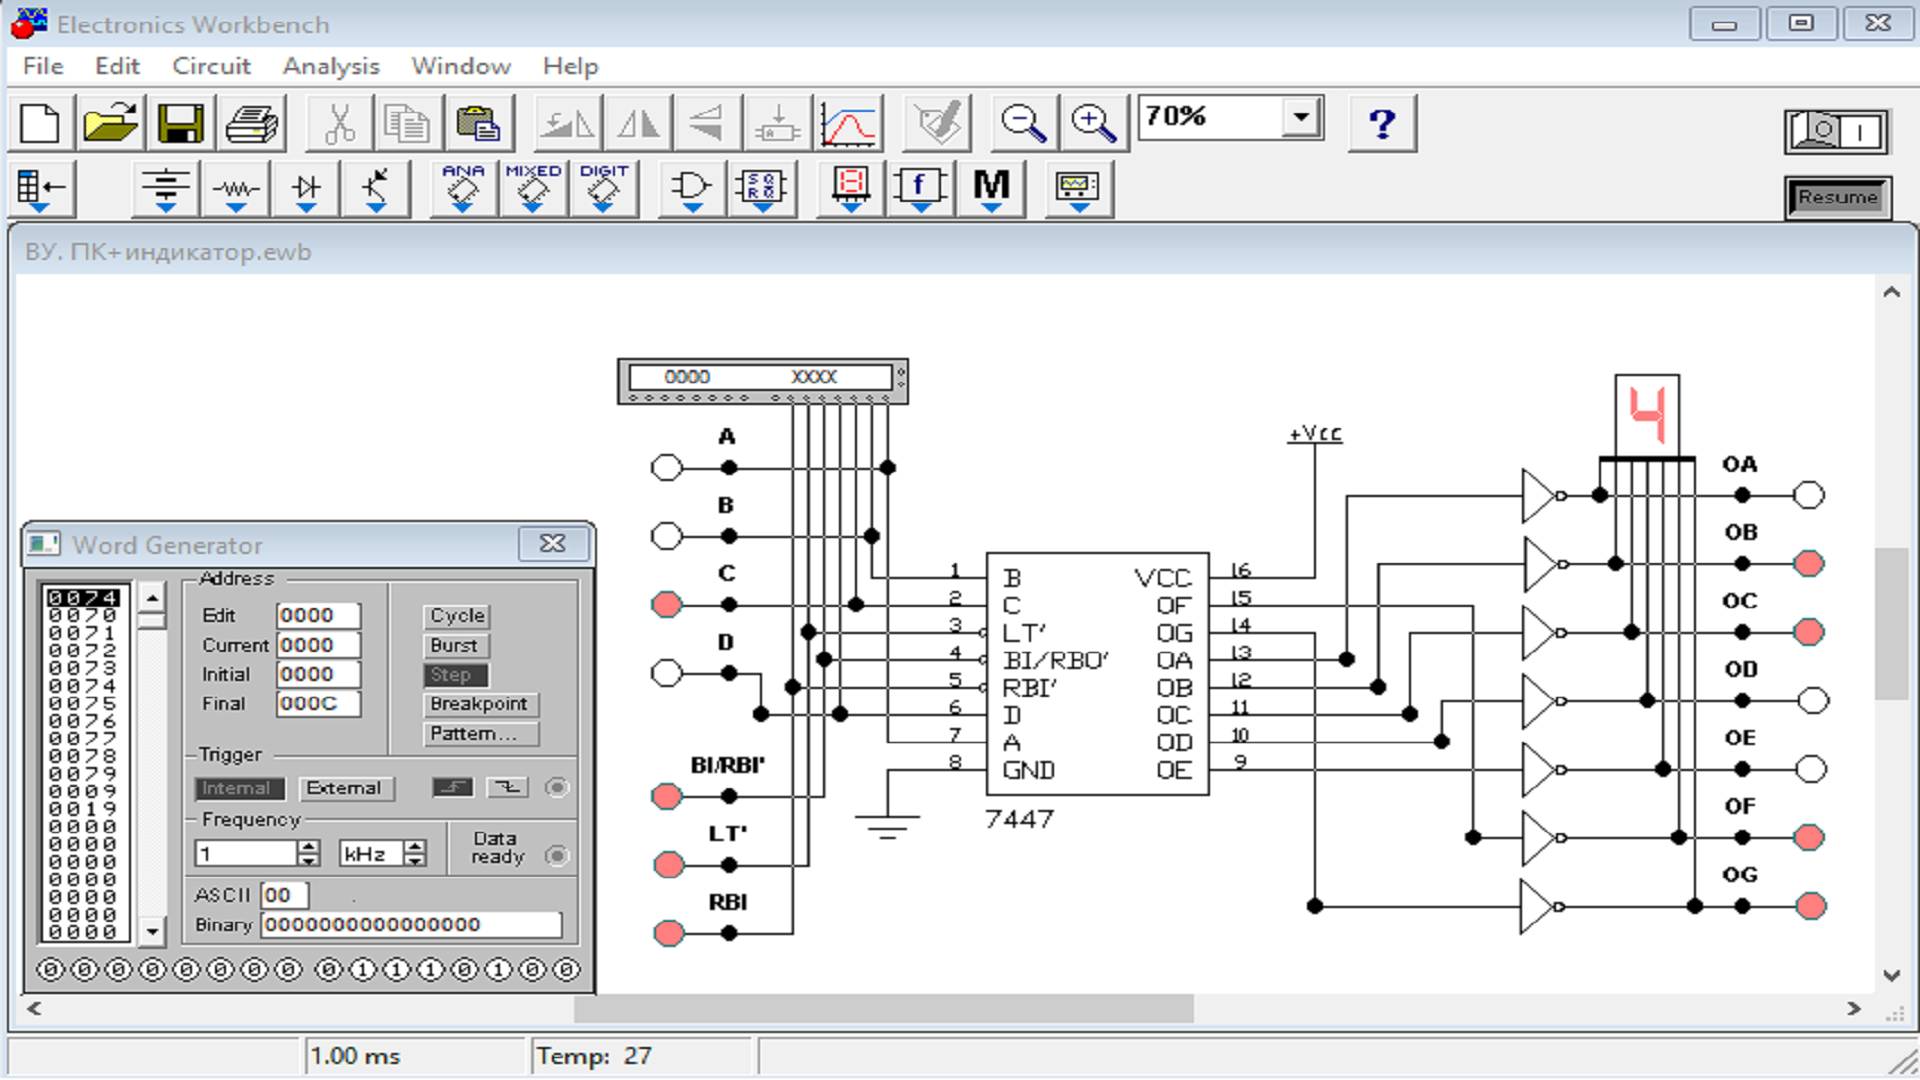The height and width of the screenshot is (1080, 1920).
Task: Open the Logic Gates parts bin
Action: [x=691, y=187]
